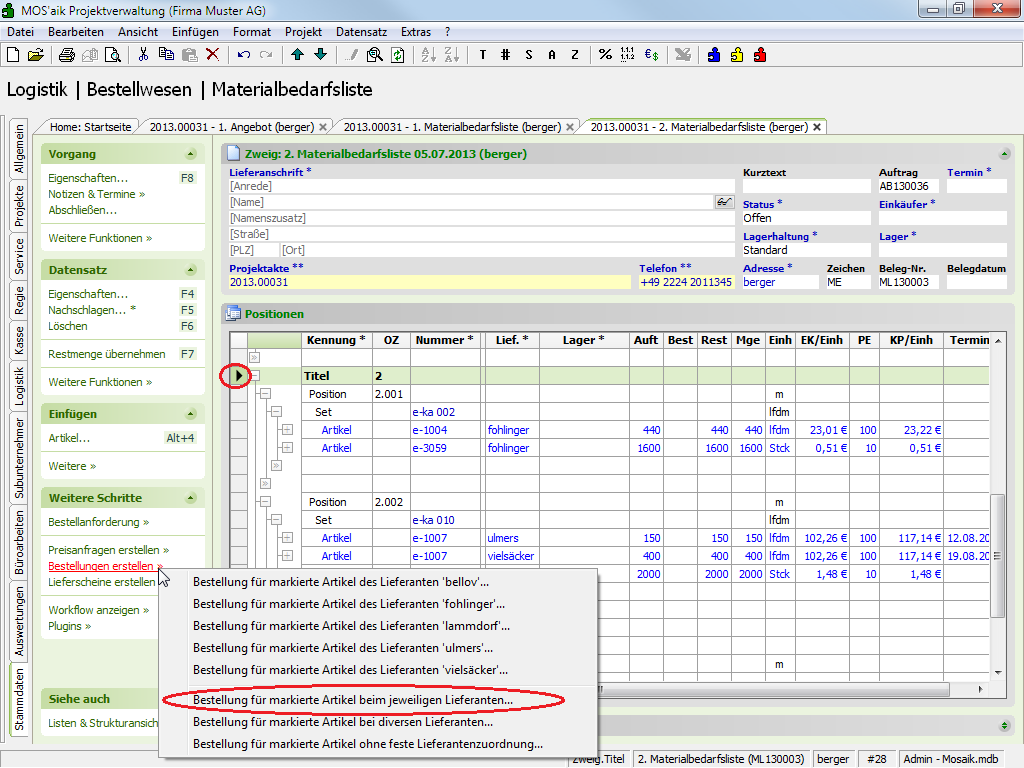Click the euro-dollar currency icon
Image resolution: width=1024 pixels, height=768 pixels.
click(651, 55)
